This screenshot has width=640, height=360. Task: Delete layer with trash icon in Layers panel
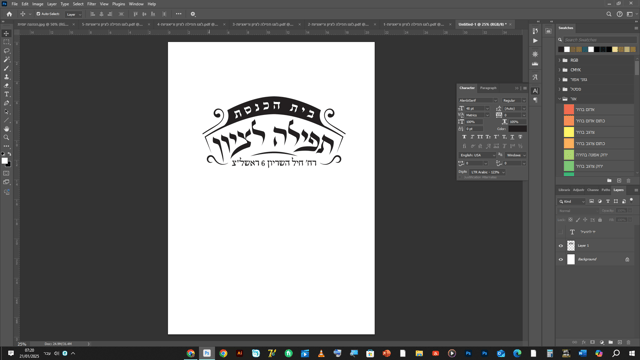pos(629,342)
